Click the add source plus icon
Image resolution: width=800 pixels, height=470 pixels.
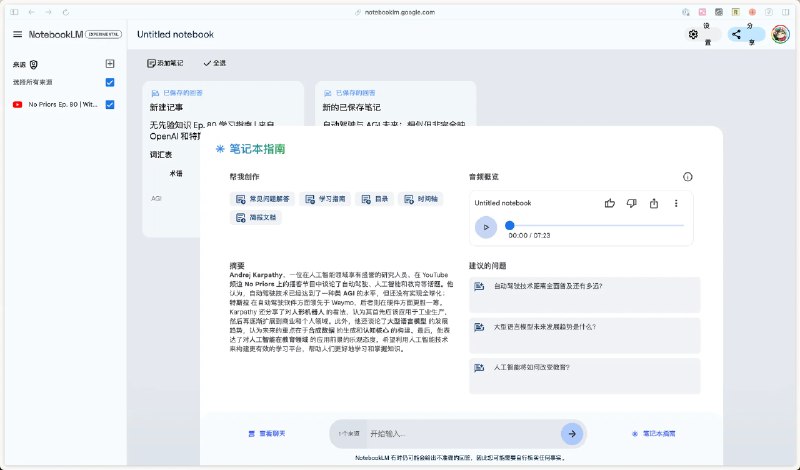(x=110, y=64)
